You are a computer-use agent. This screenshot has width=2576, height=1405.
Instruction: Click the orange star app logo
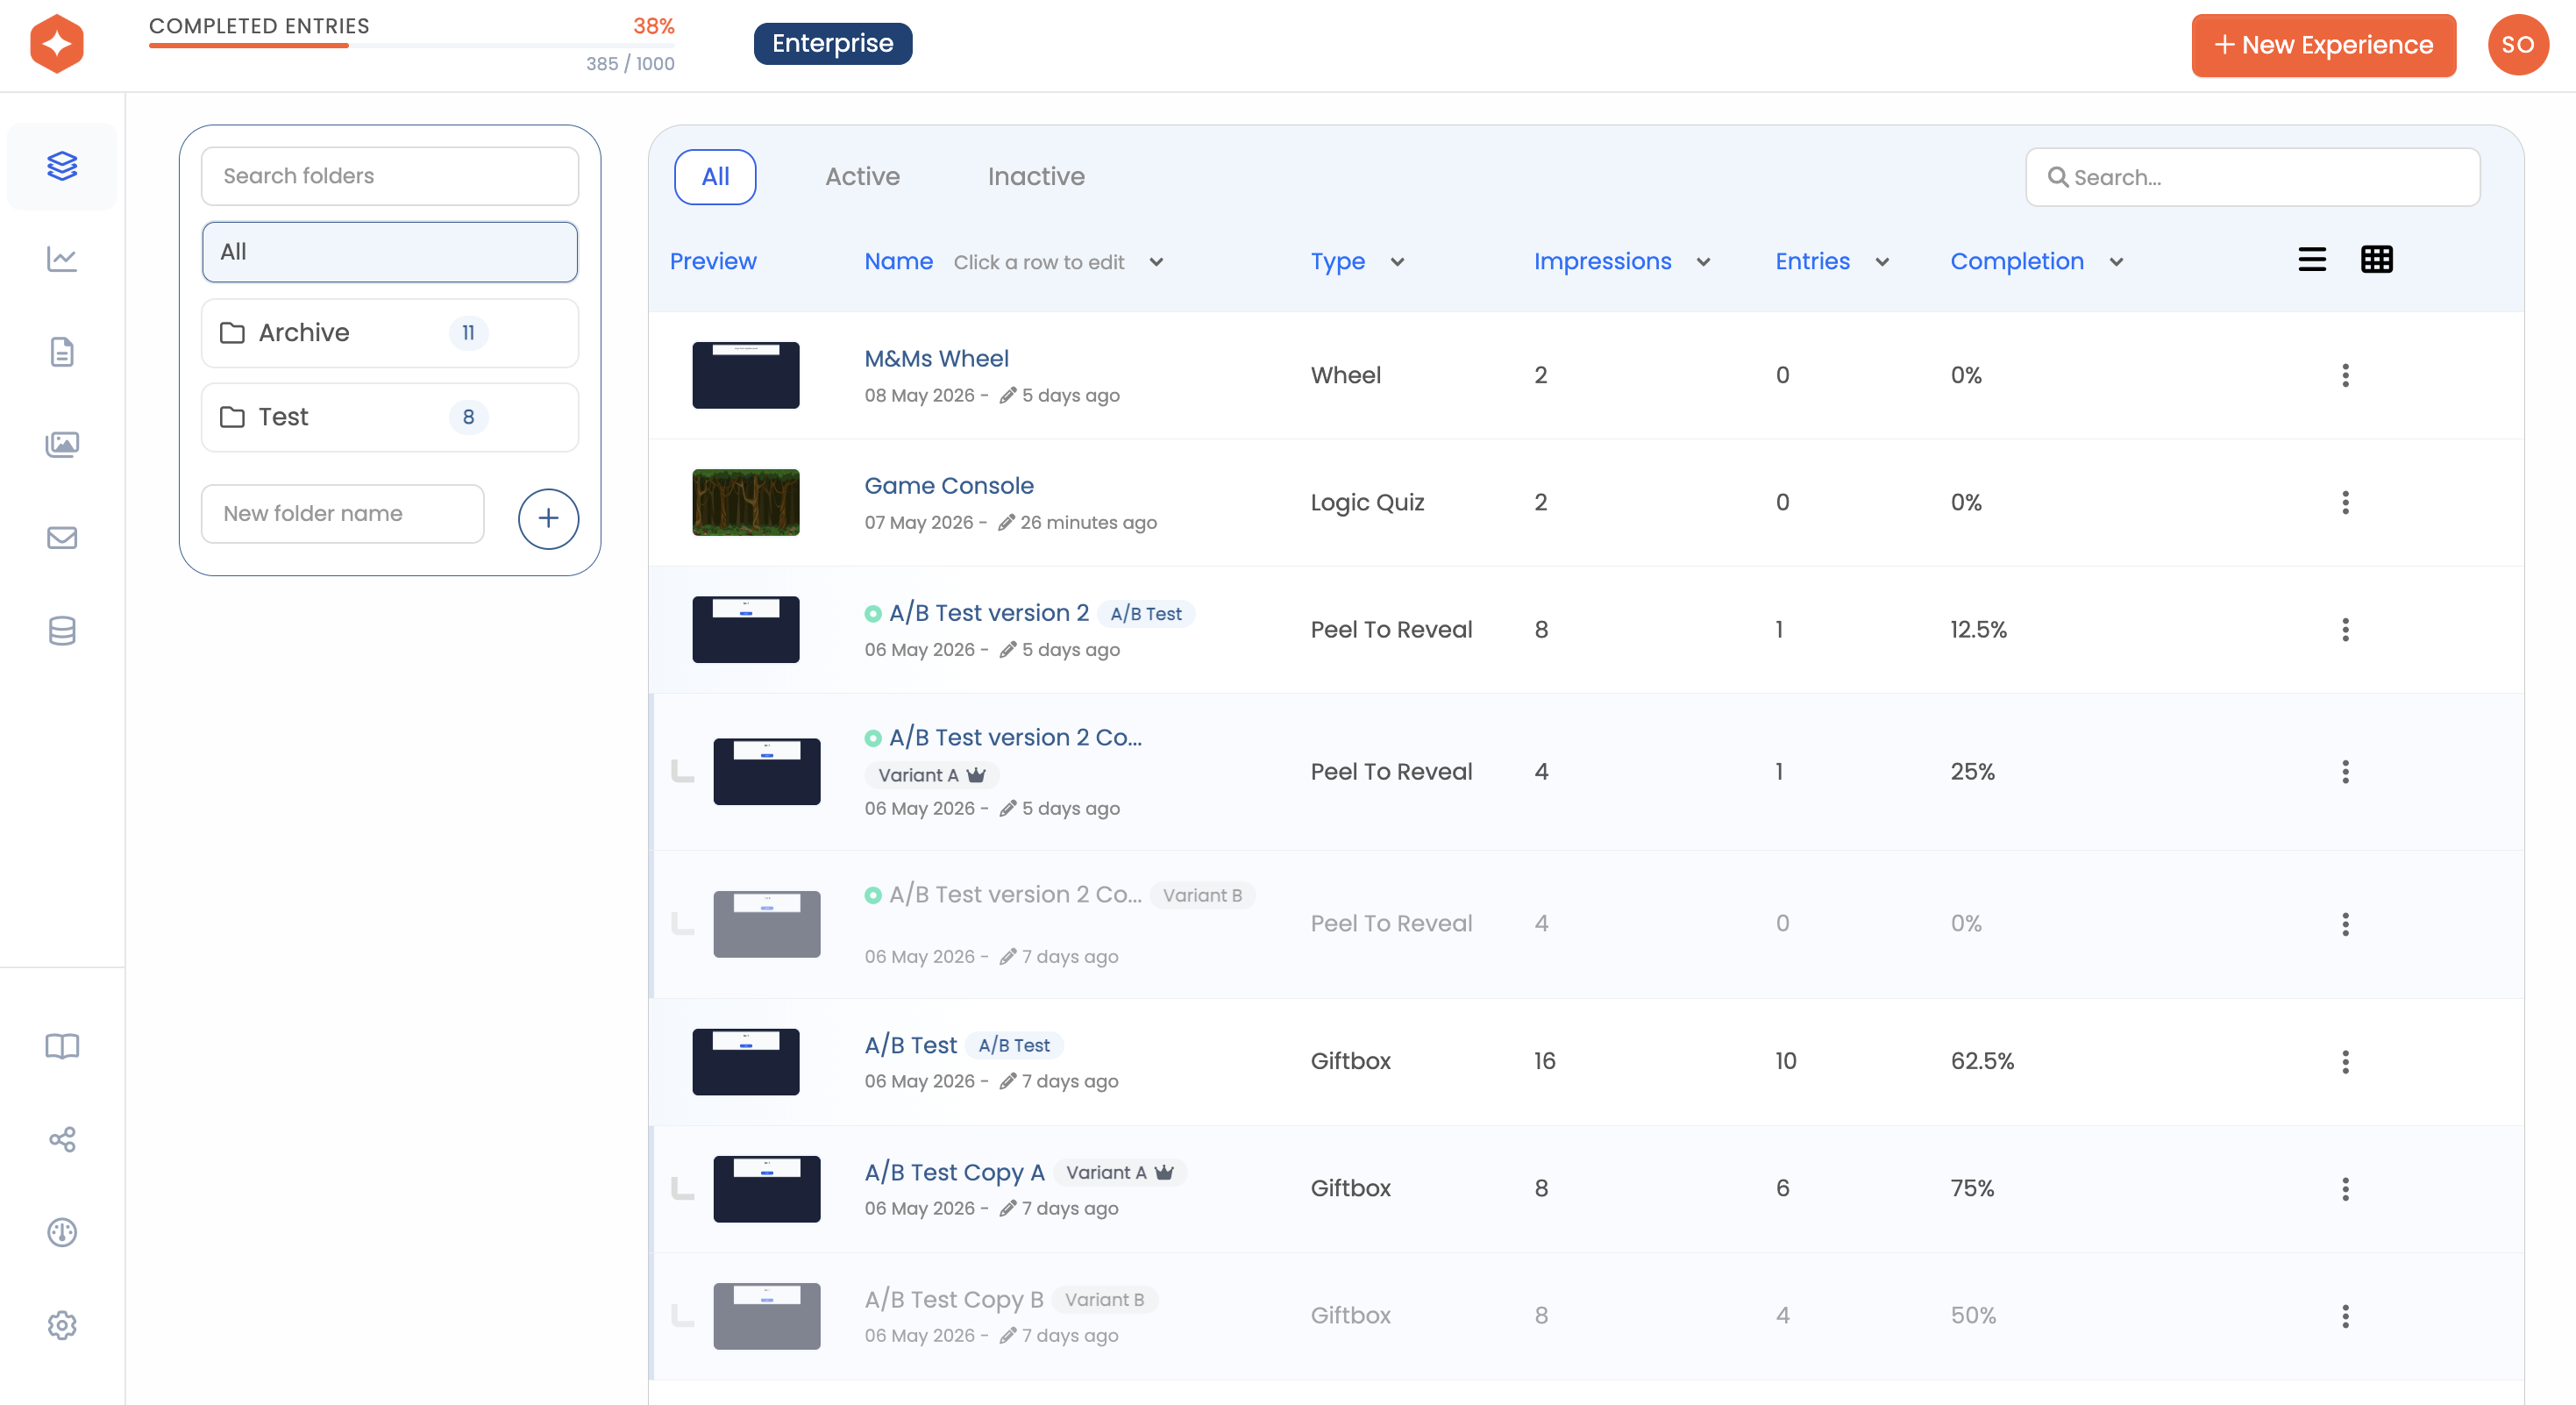57,44
